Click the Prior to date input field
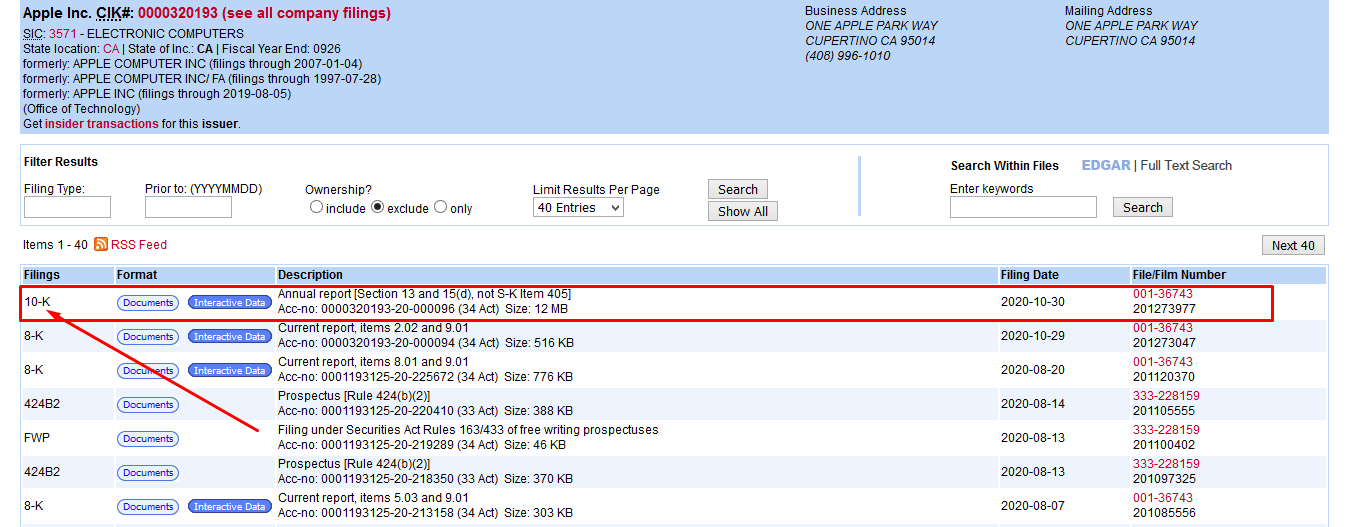 [x=188, y=207]
